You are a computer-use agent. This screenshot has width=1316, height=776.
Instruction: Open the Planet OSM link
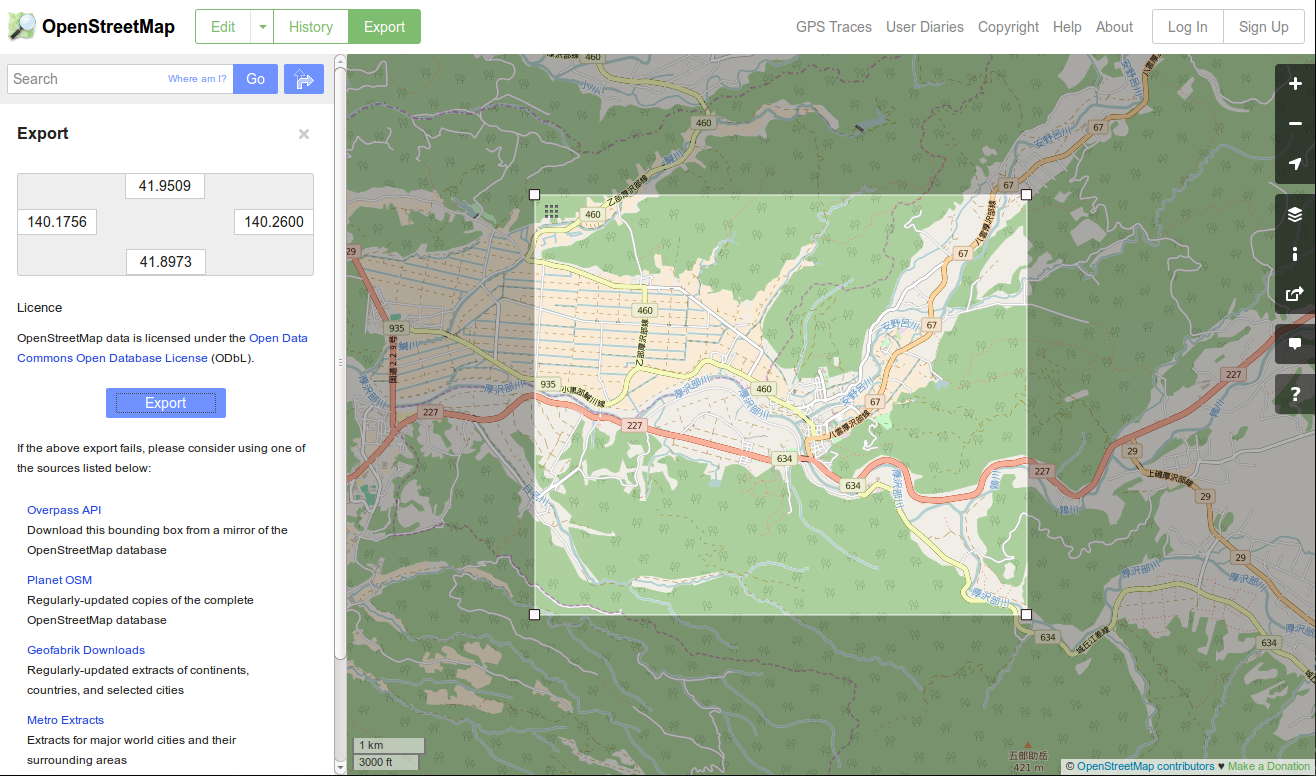59,580
